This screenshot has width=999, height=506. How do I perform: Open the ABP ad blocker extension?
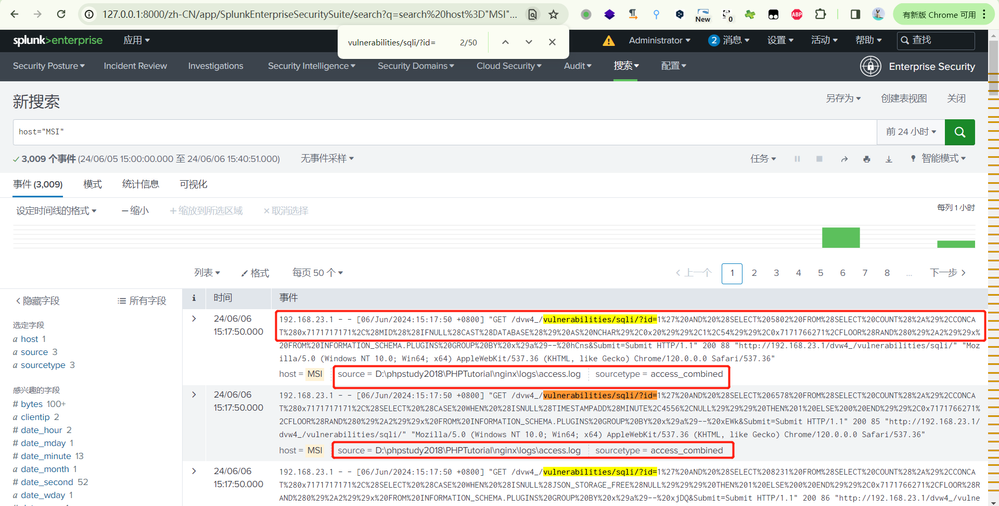796,14
